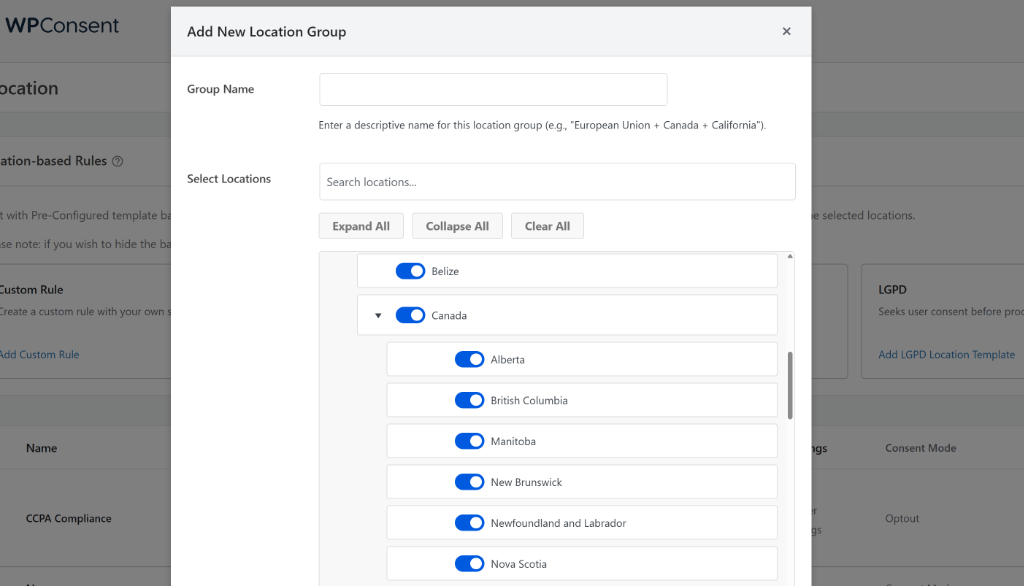Click the Collapse All button
The image size is (1024, 586).
tap(457, 225)
